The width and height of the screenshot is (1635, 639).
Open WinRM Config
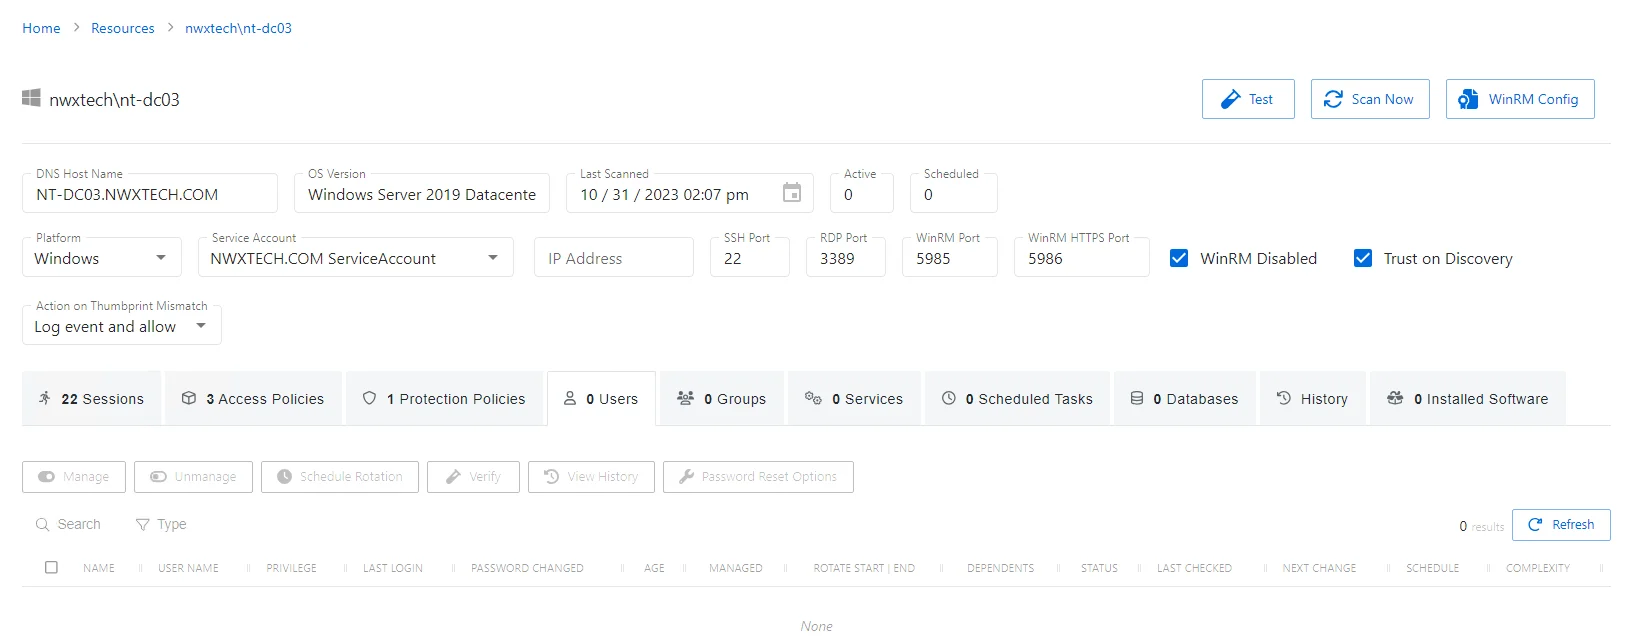1520,99
